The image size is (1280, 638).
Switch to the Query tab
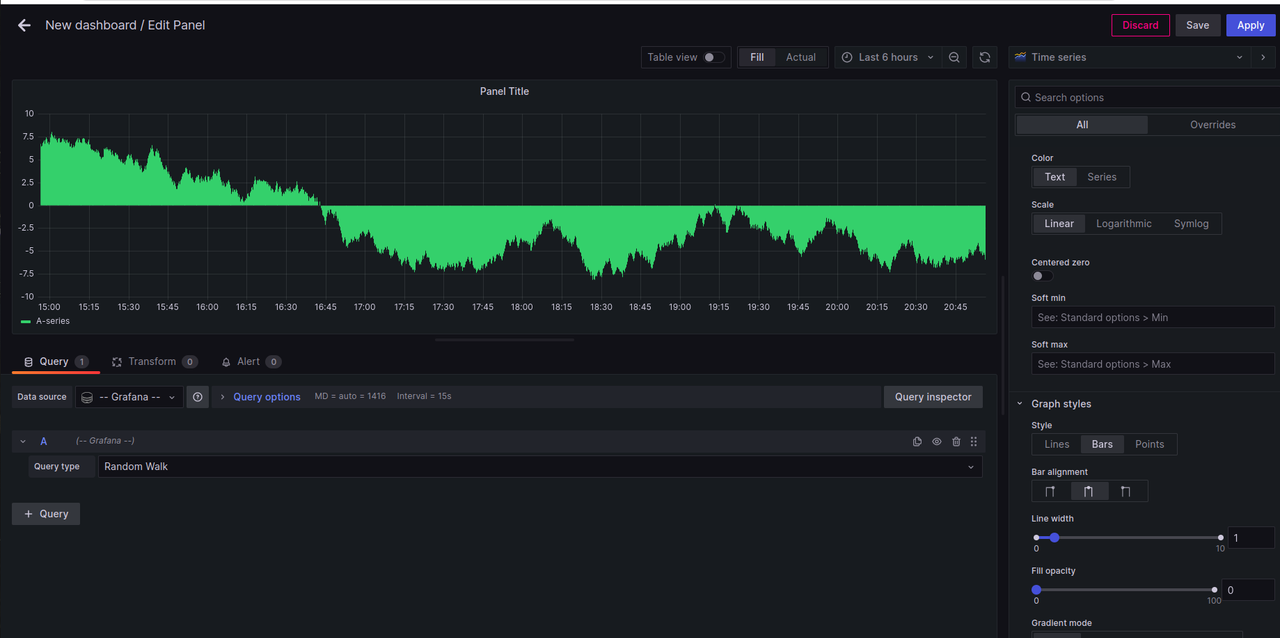[56, 362]
